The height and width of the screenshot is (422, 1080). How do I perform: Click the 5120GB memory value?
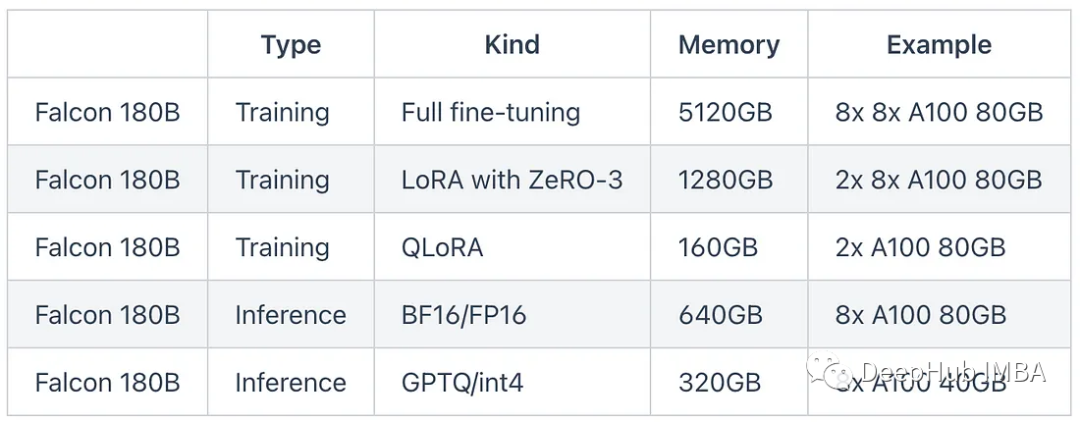(725, 112)
